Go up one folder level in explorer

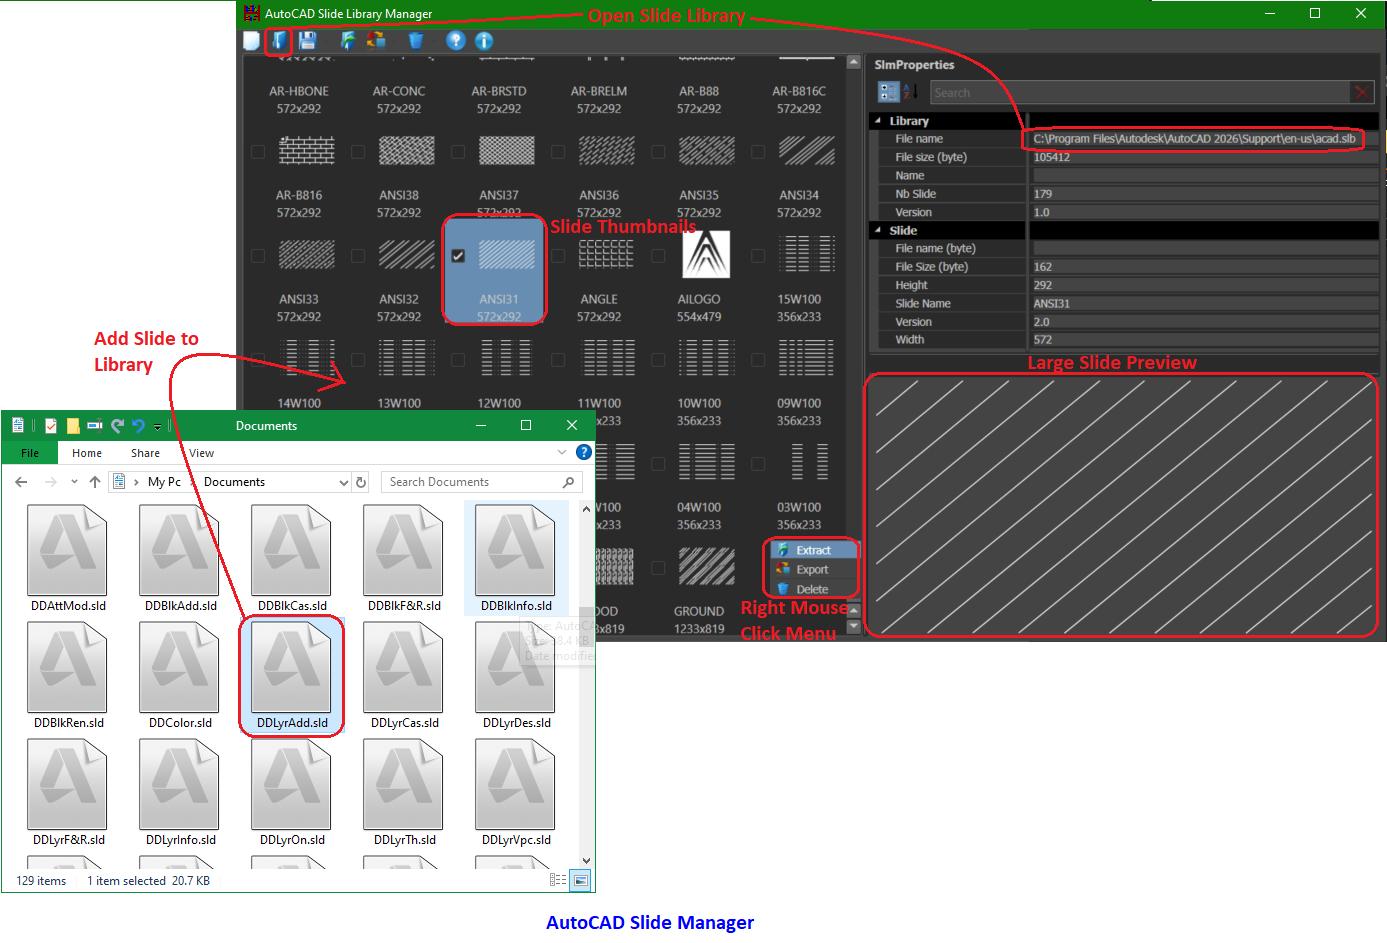(95, 482)
